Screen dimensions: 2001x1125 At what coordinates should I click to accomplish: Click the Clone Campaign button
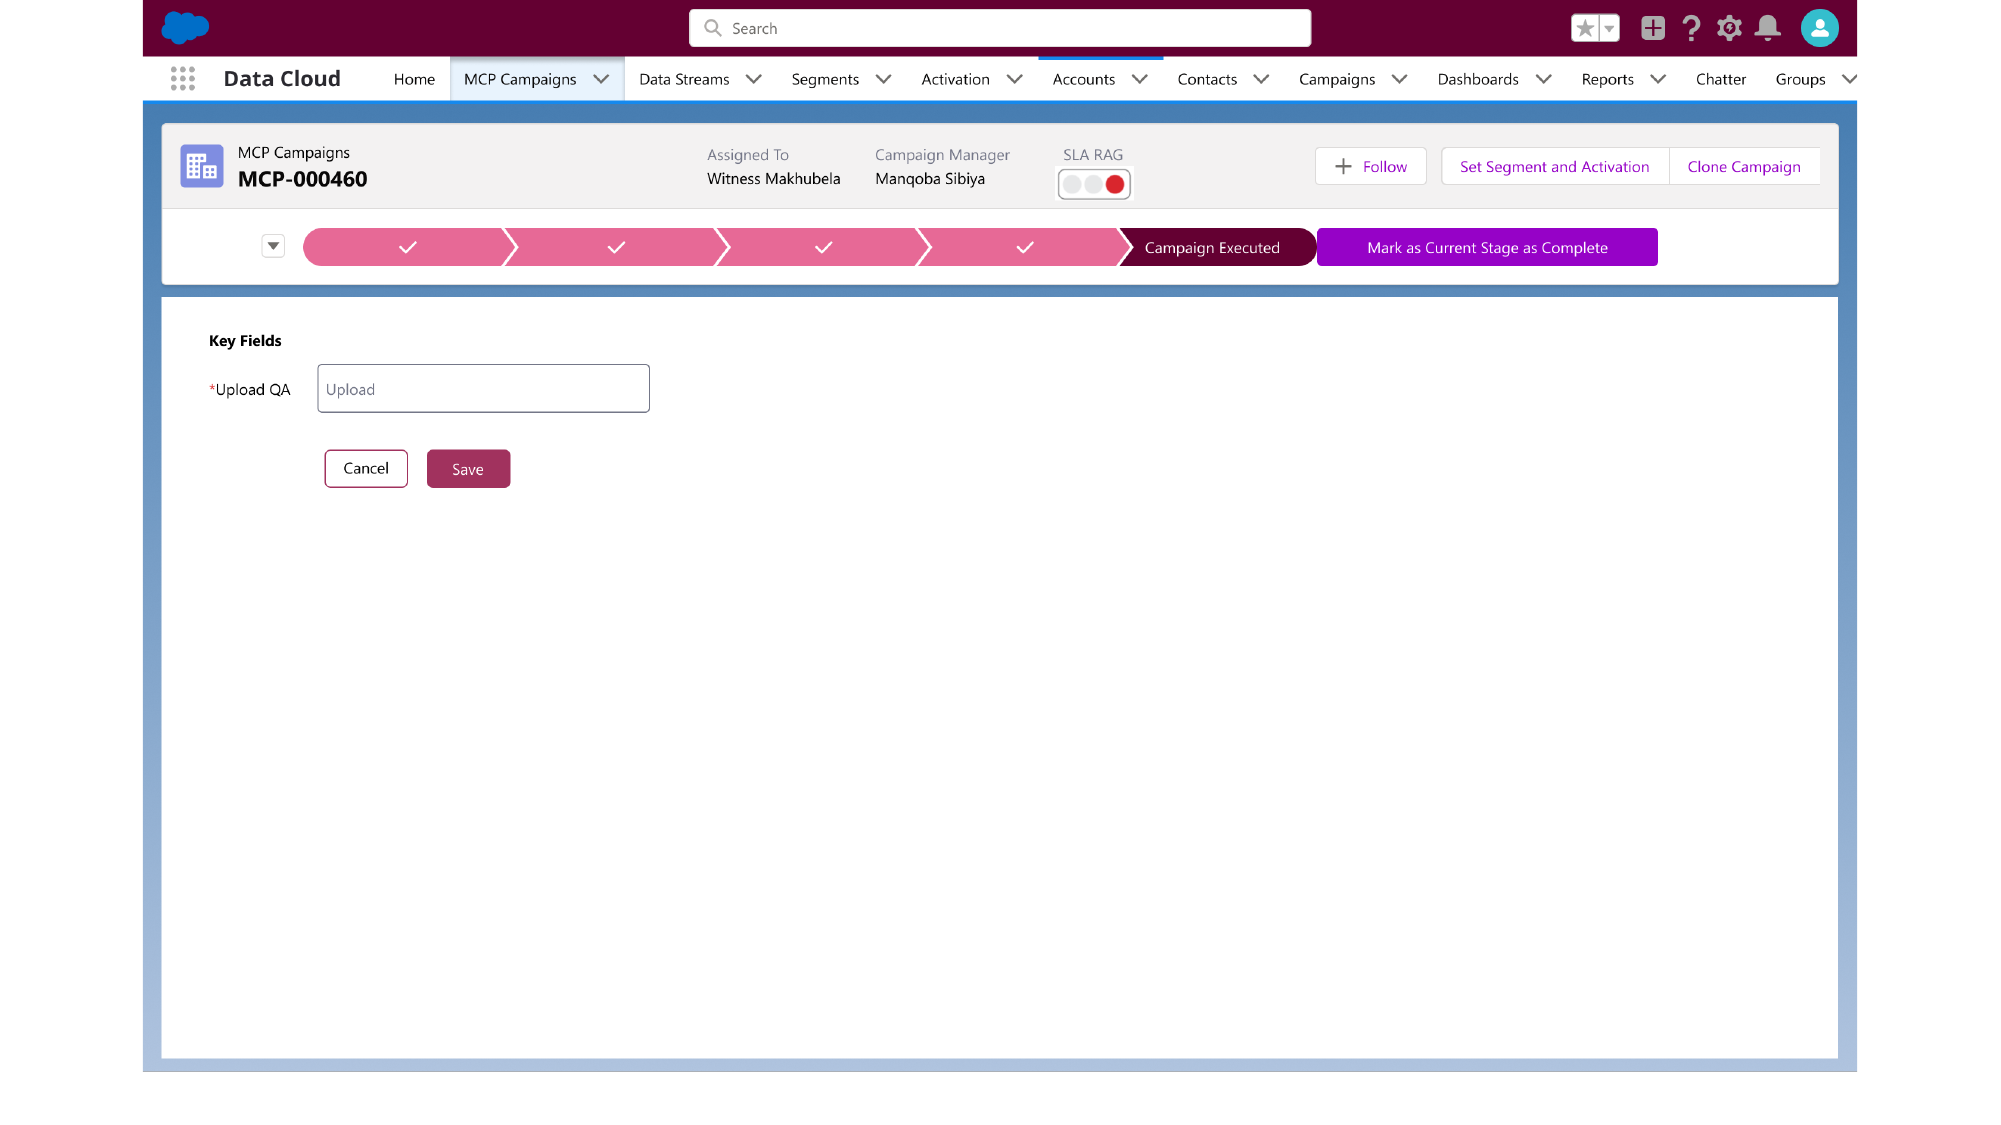(1744, 166)
